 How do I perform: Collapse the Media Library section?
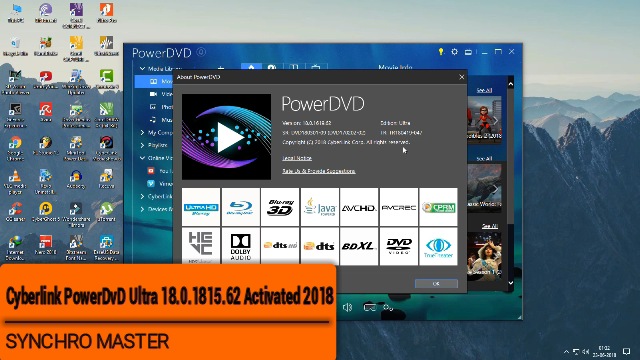click(x=142, y=69)
